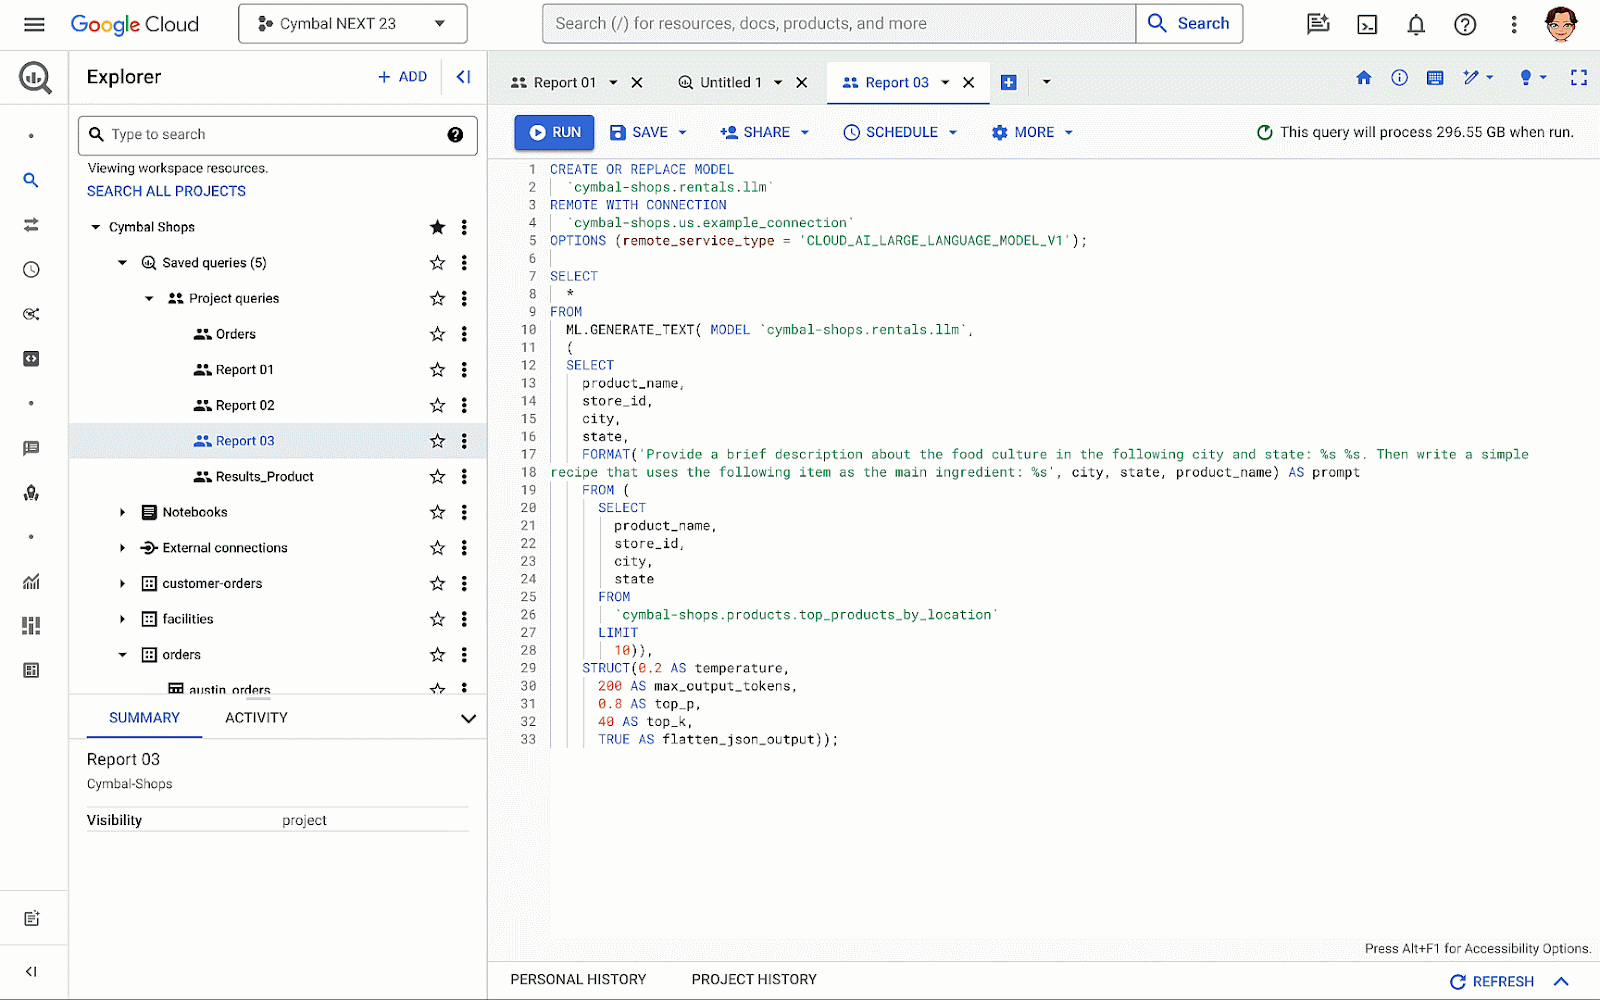
Task: Open notifications bell
Action: coord(1416,24)
